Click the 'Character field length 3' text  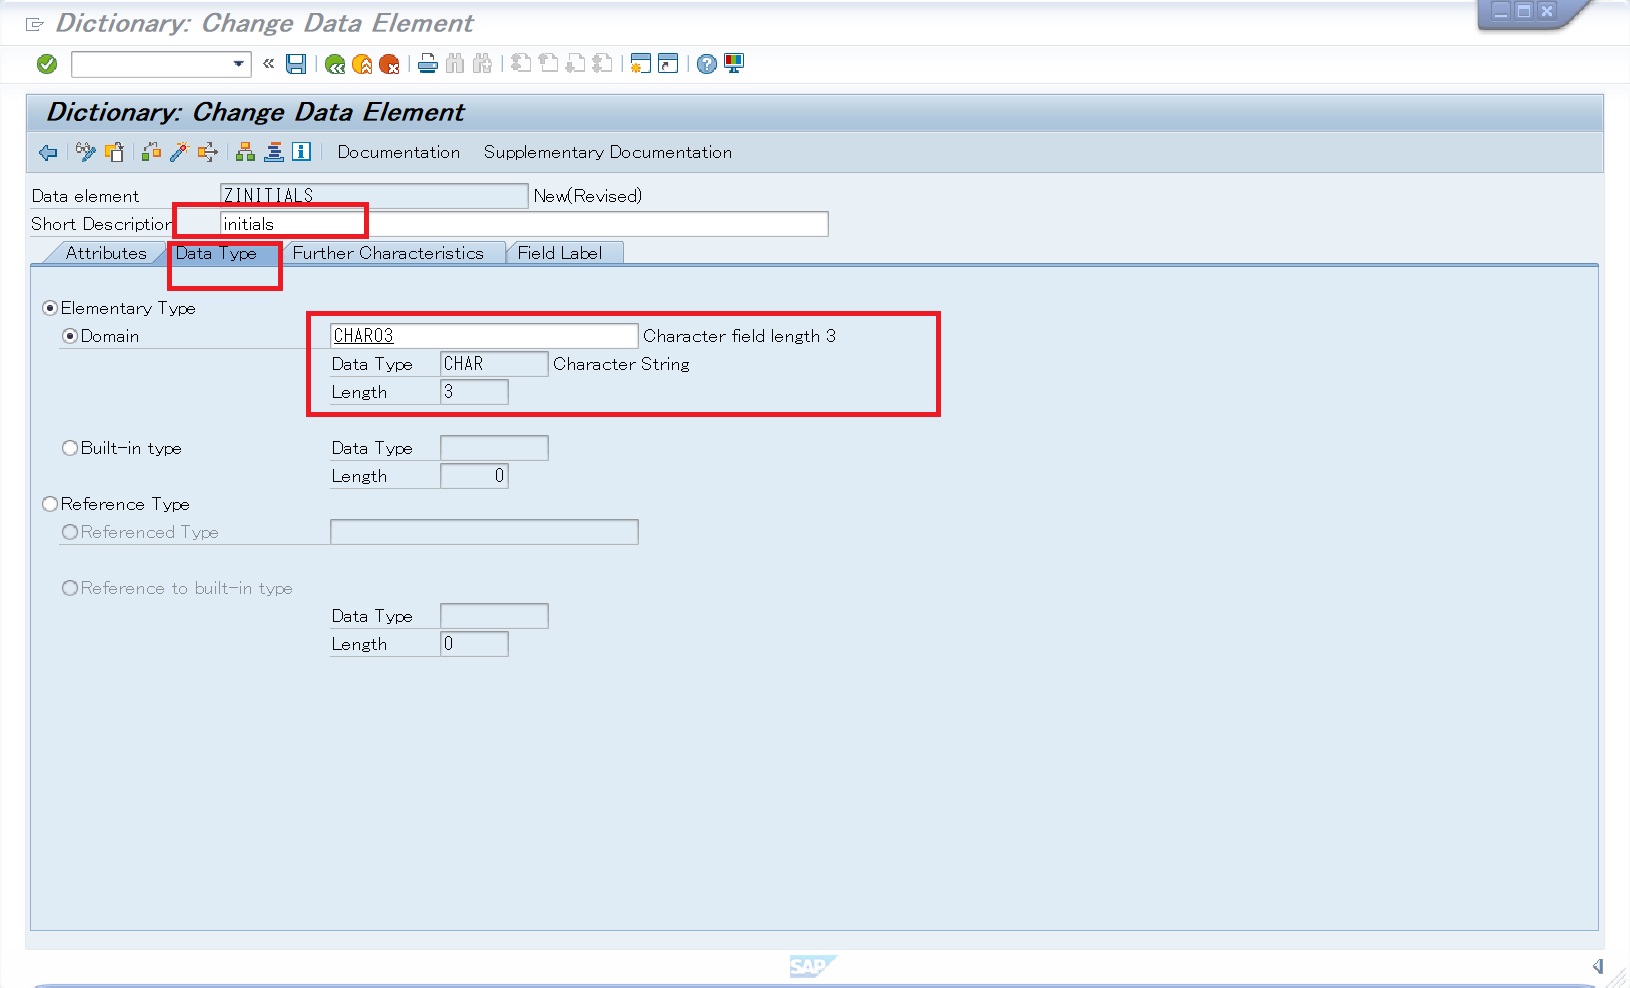[739, 336]
